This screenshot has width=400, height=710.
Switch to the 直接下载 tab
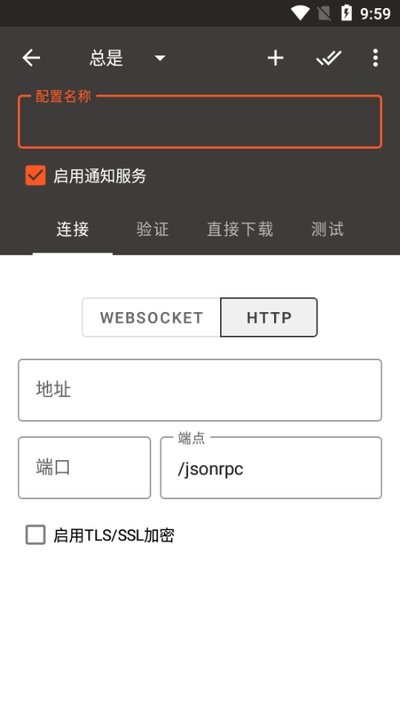[x=240, y=229]
